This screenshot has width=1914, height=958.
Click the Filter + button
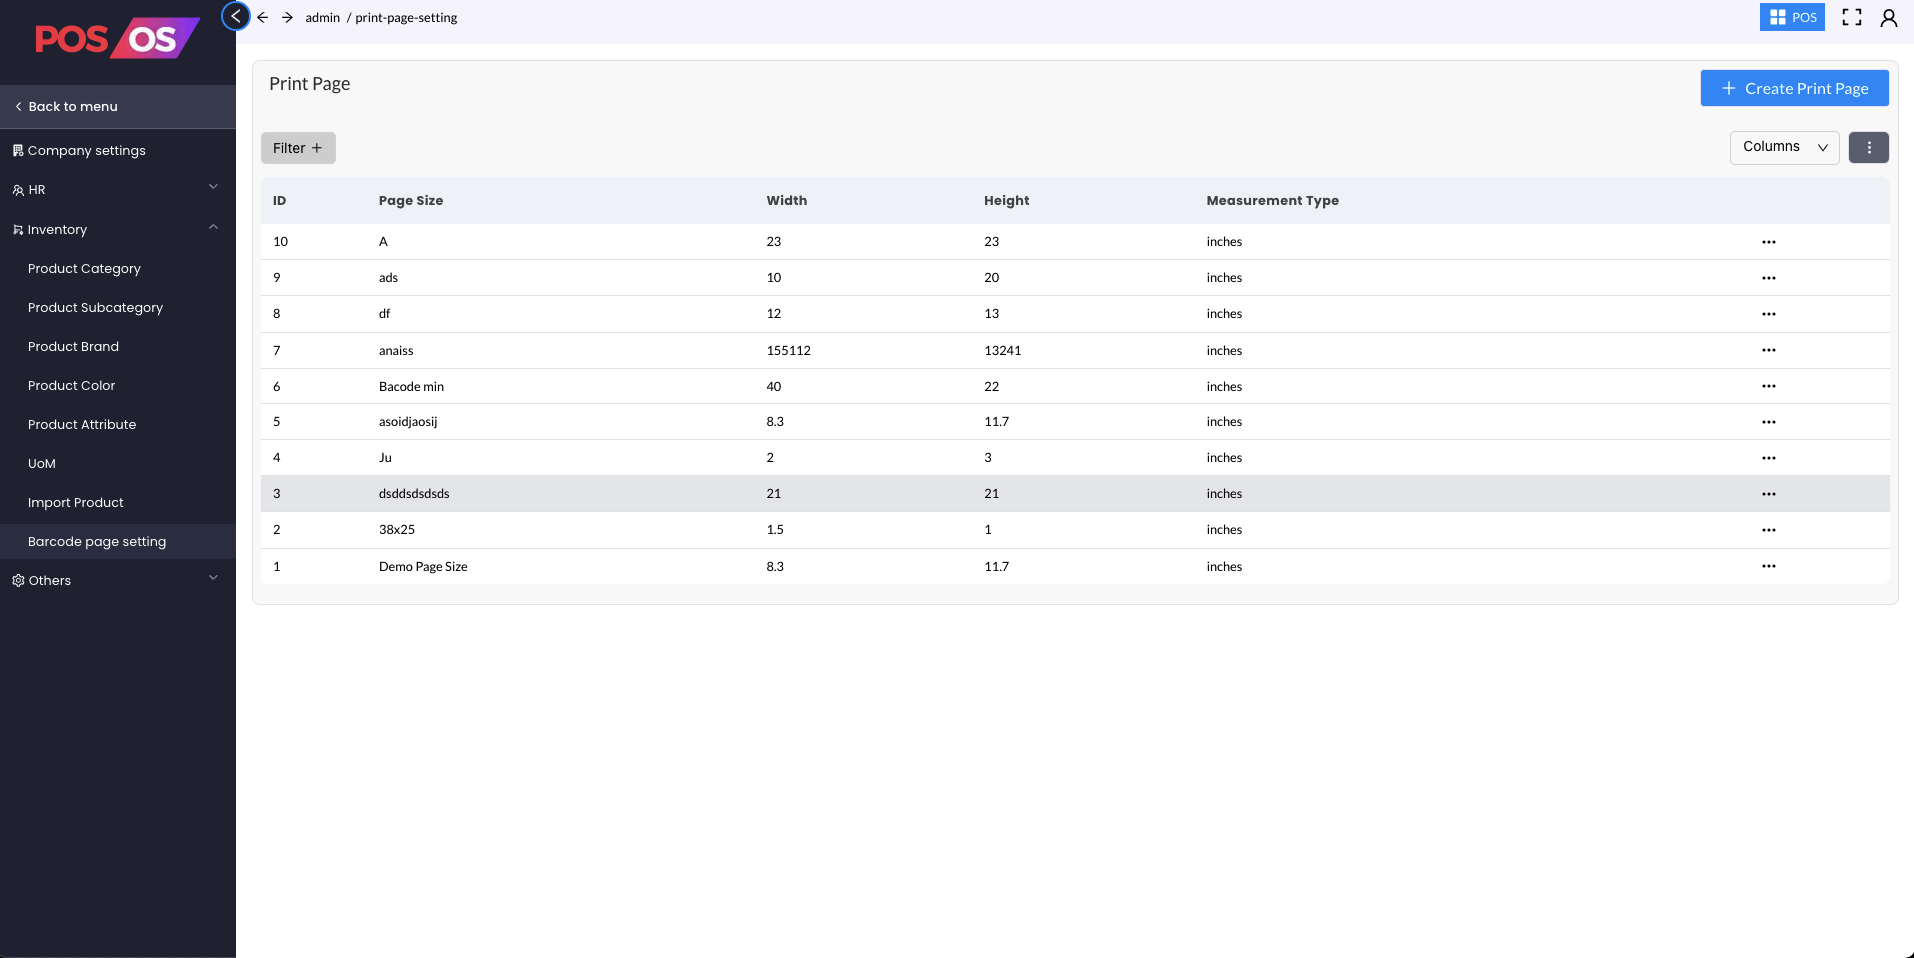coord(298,148)
